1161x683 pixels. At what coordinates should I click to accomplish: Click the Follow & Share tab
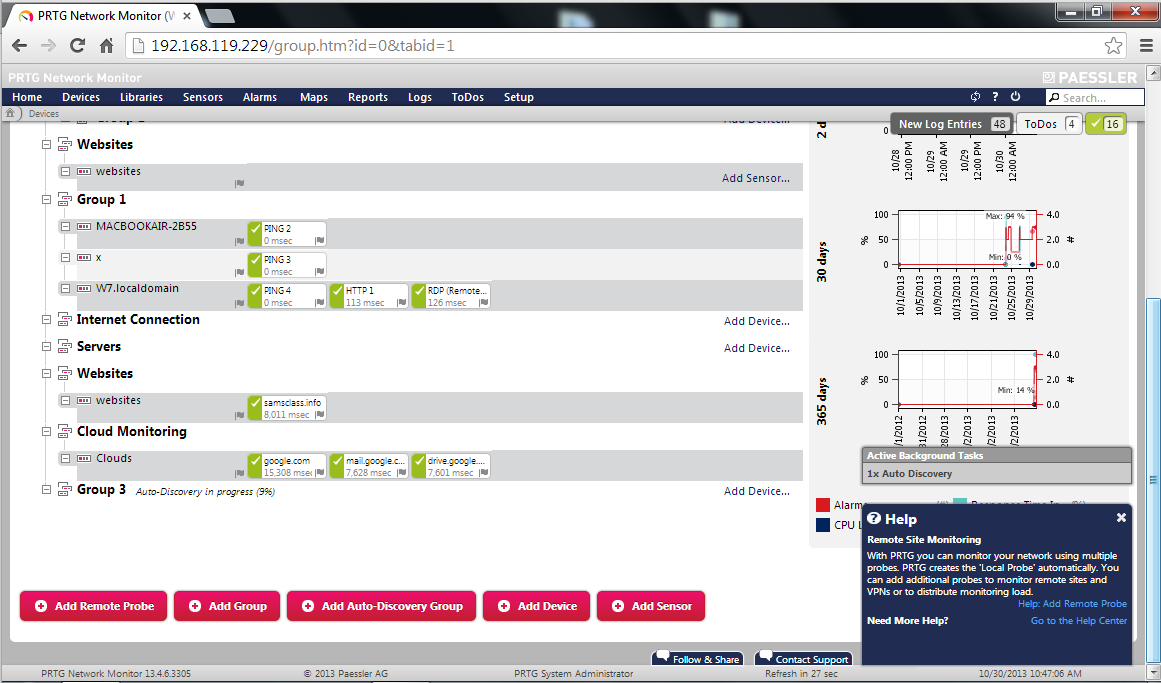coord(697,659)
